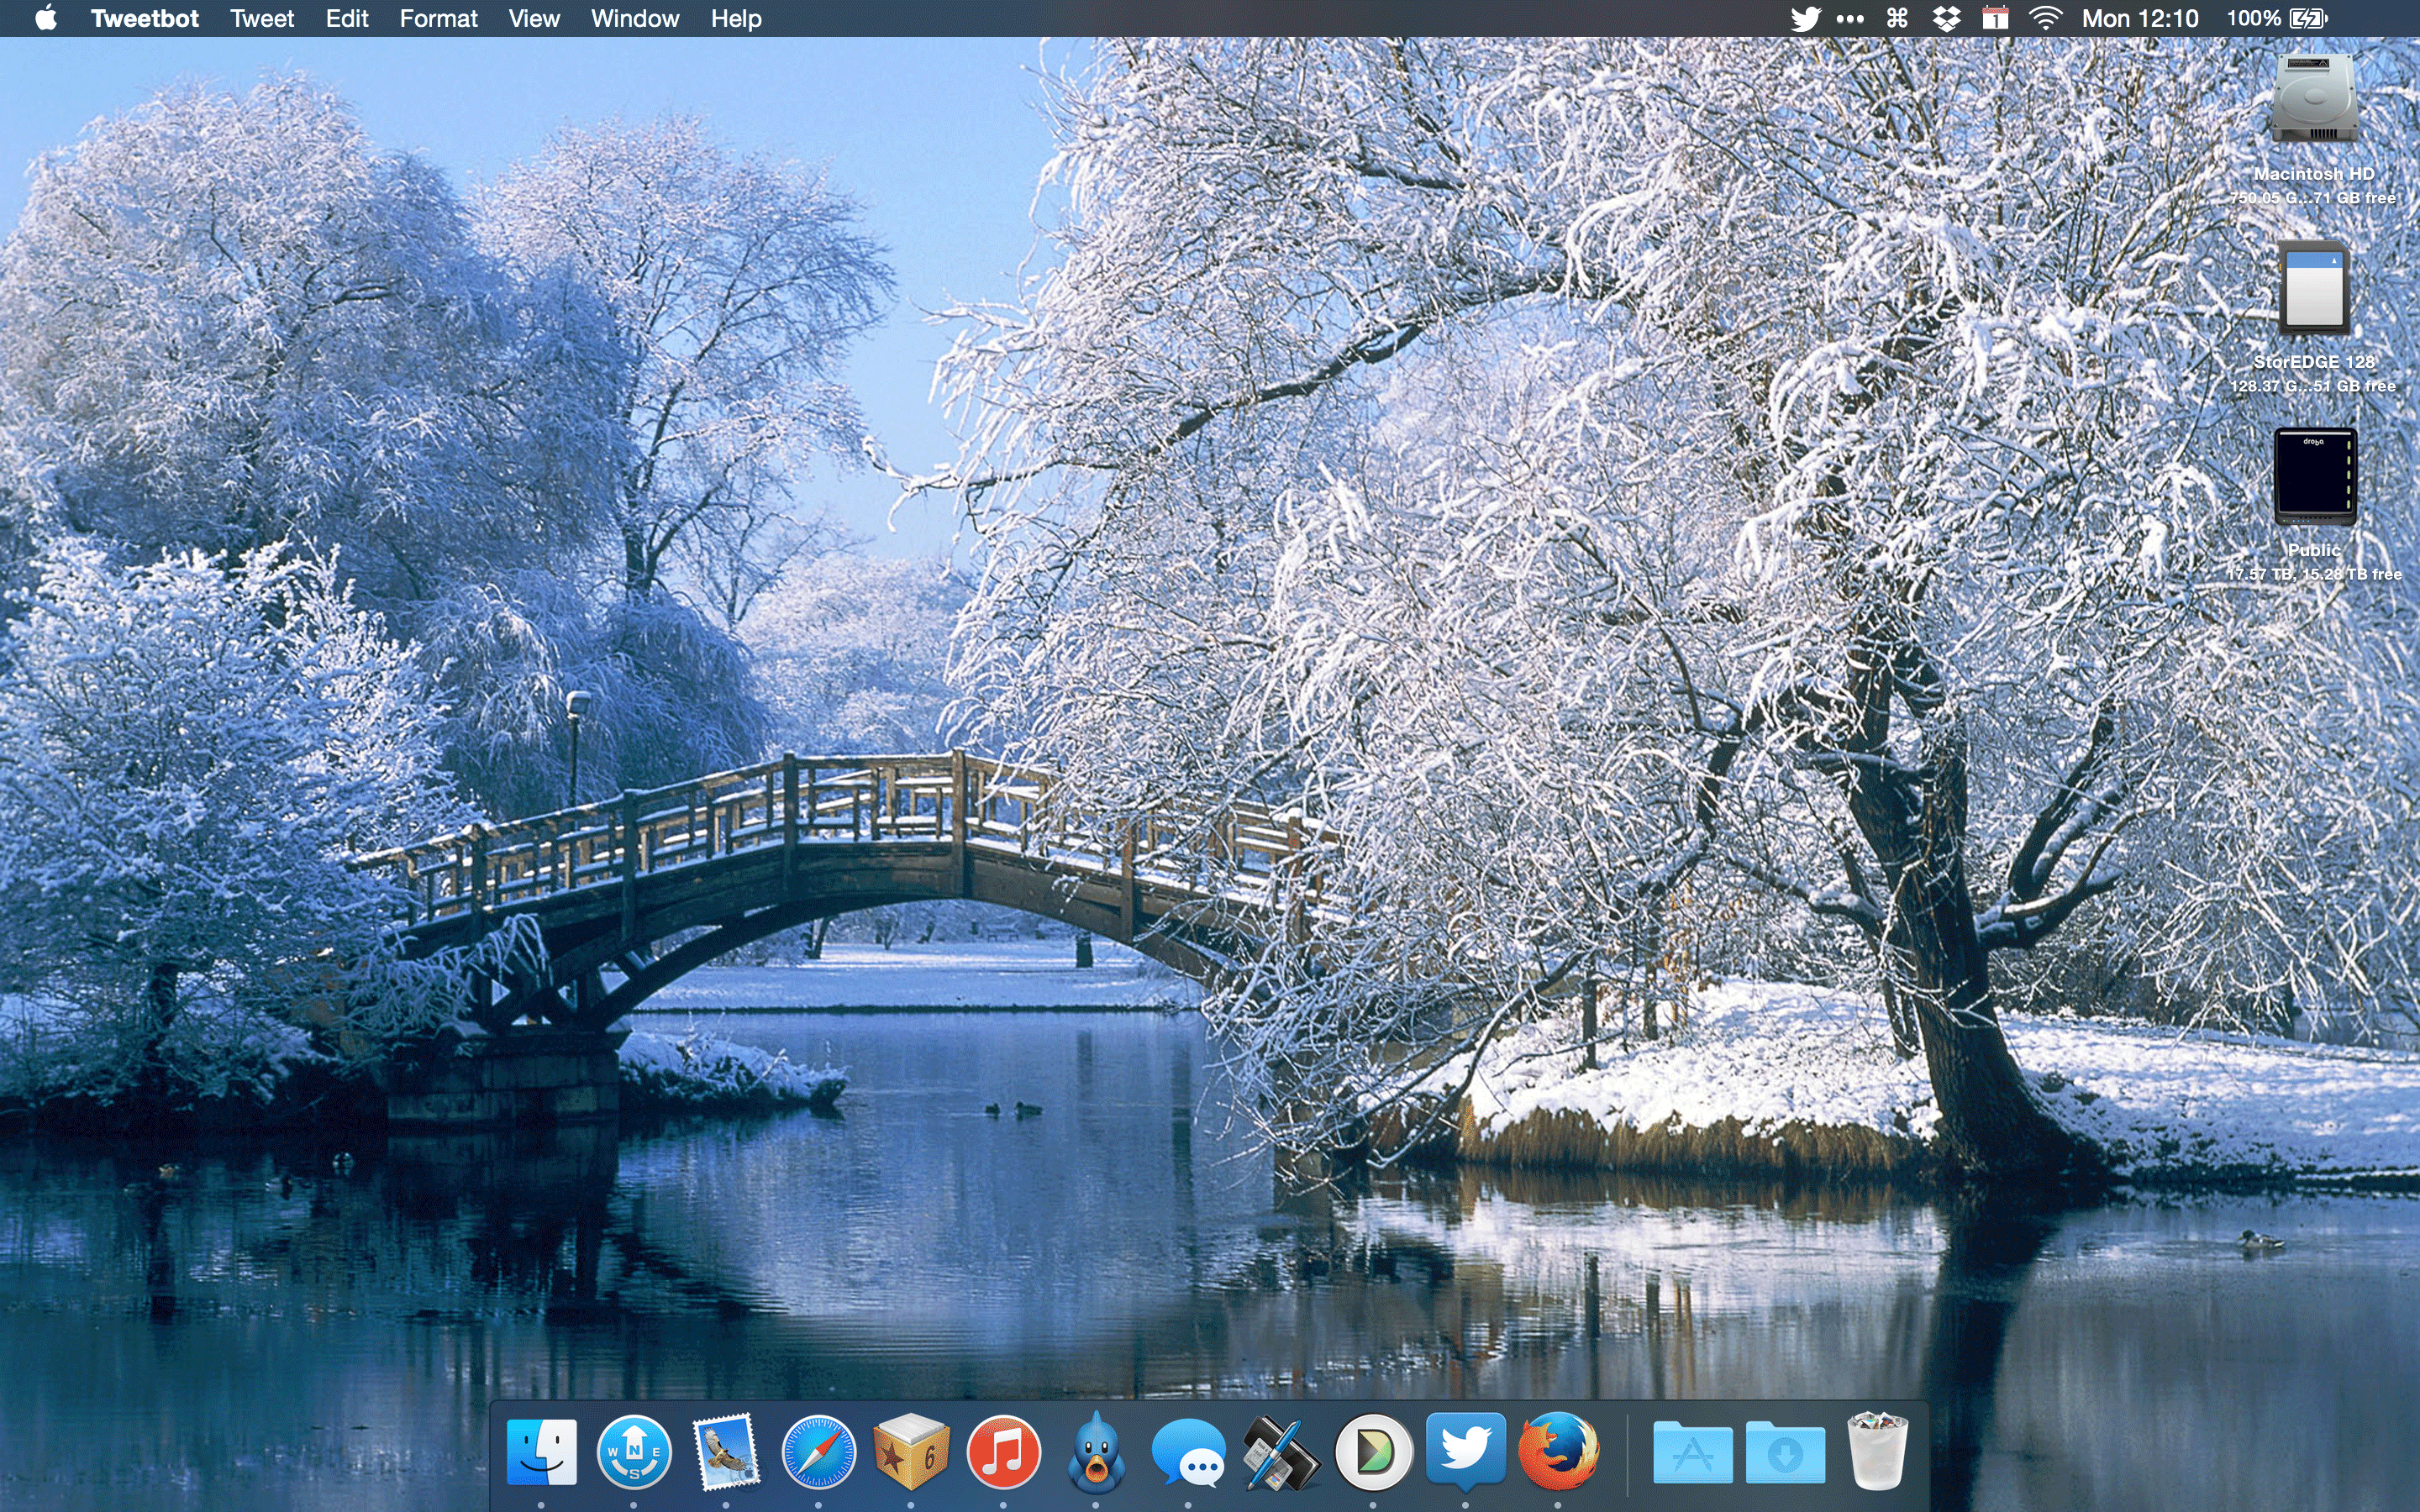Open the Format menu
The height and width of the screenshot is (1512, 2420).
438,19
